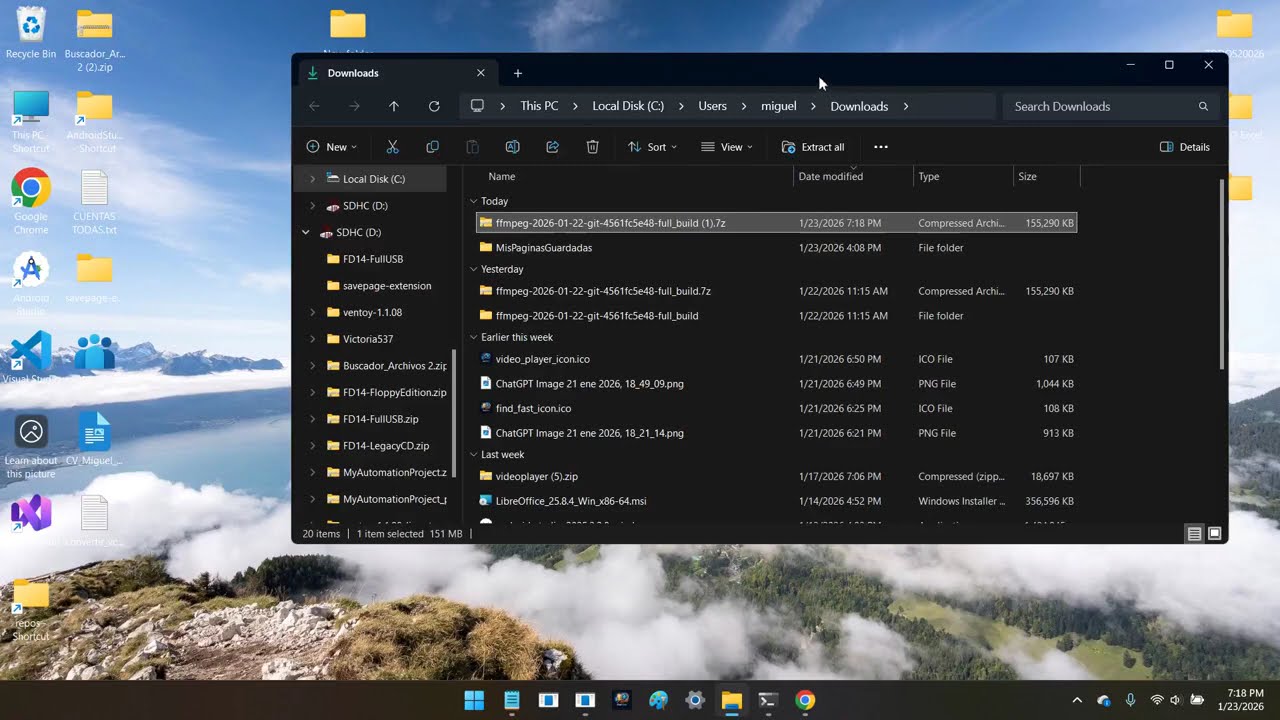Screen dimensions: 1280x720
Task: Go up one folder level
Action: pyautogui.click(x=394, y=106)
